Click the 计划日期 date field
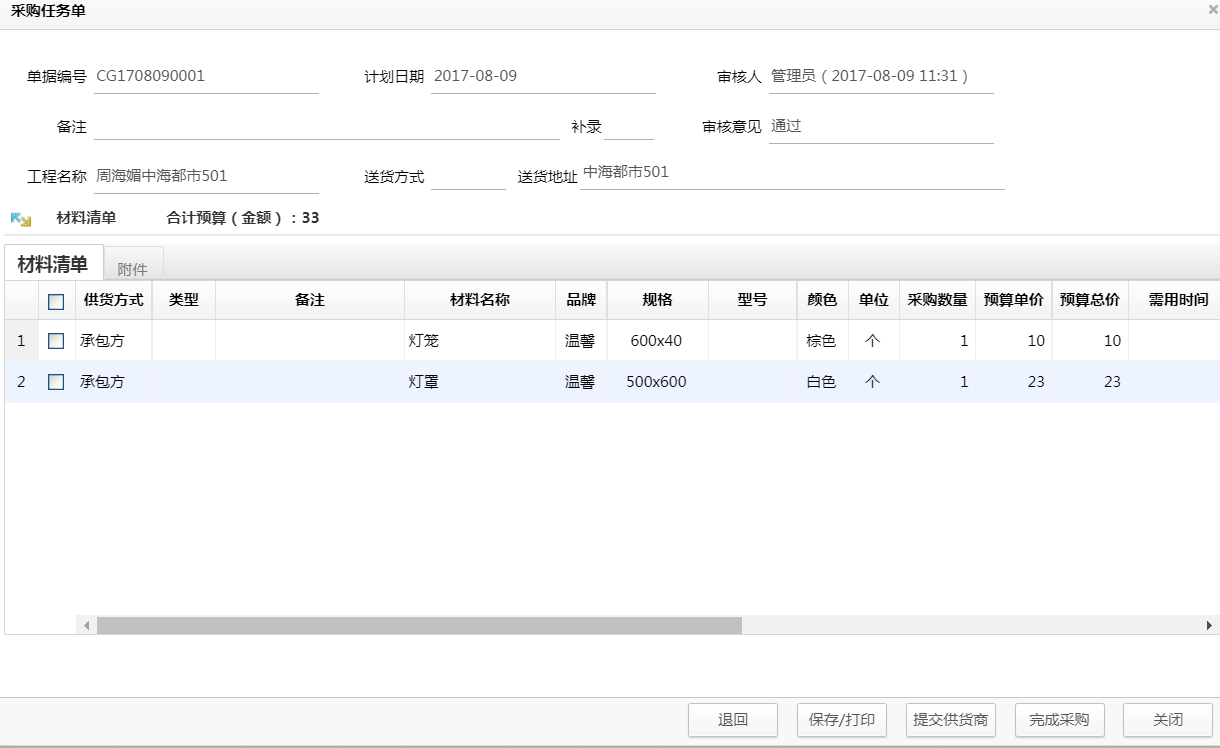Image resolution: width=1220 pixels, height=748 pixels. (x=542, y=77)
